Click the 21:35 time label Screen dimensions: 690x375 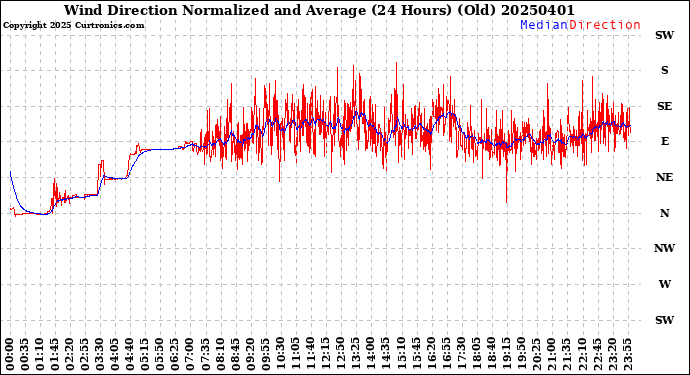(x=566, y=354)
